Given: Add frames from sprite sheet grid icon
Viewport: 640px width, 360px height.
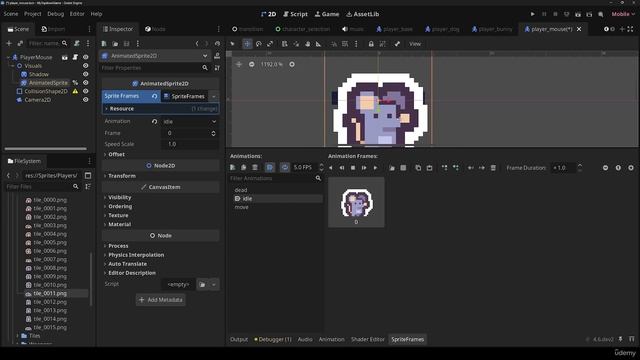Looking at the screenshot, I should point(403,168).
